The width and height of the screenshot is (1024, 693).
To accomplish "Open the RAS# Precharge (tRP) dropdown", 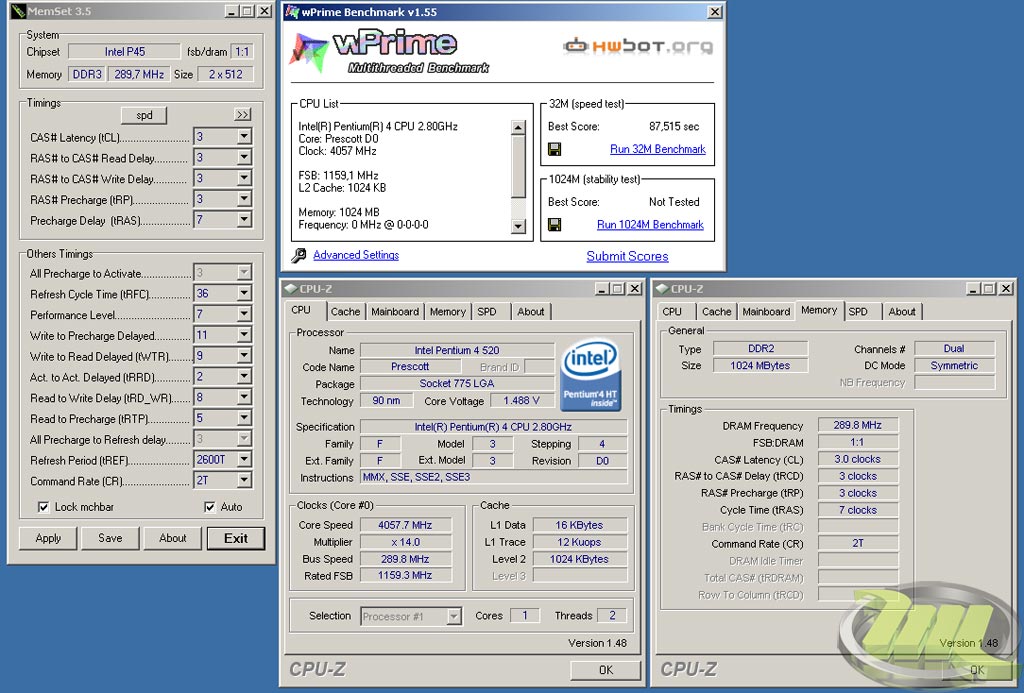I will tap(244, 199).
